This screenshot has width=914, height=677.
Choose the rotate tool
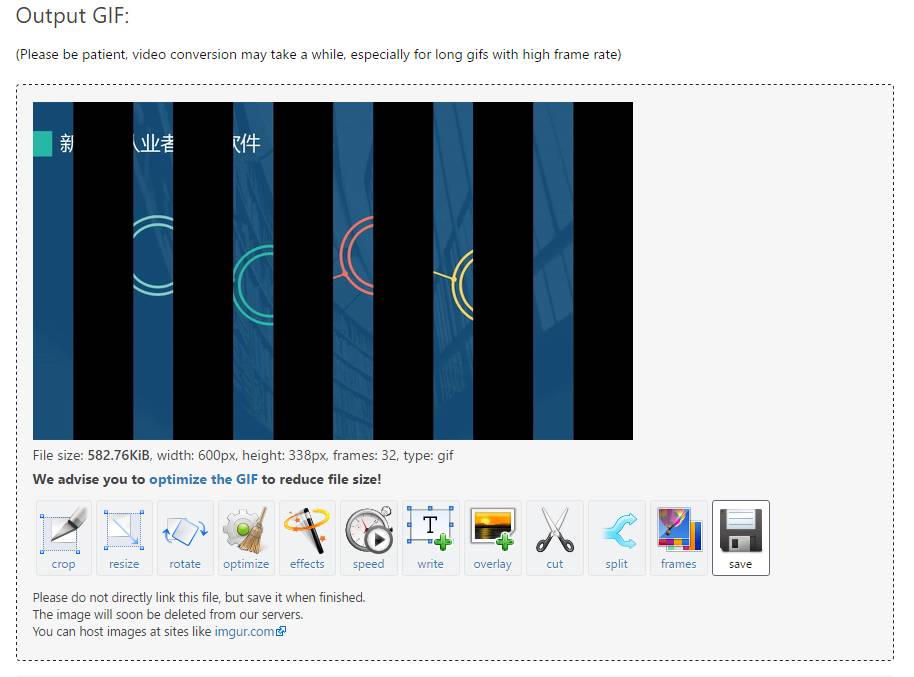click(x=185, y=537)
